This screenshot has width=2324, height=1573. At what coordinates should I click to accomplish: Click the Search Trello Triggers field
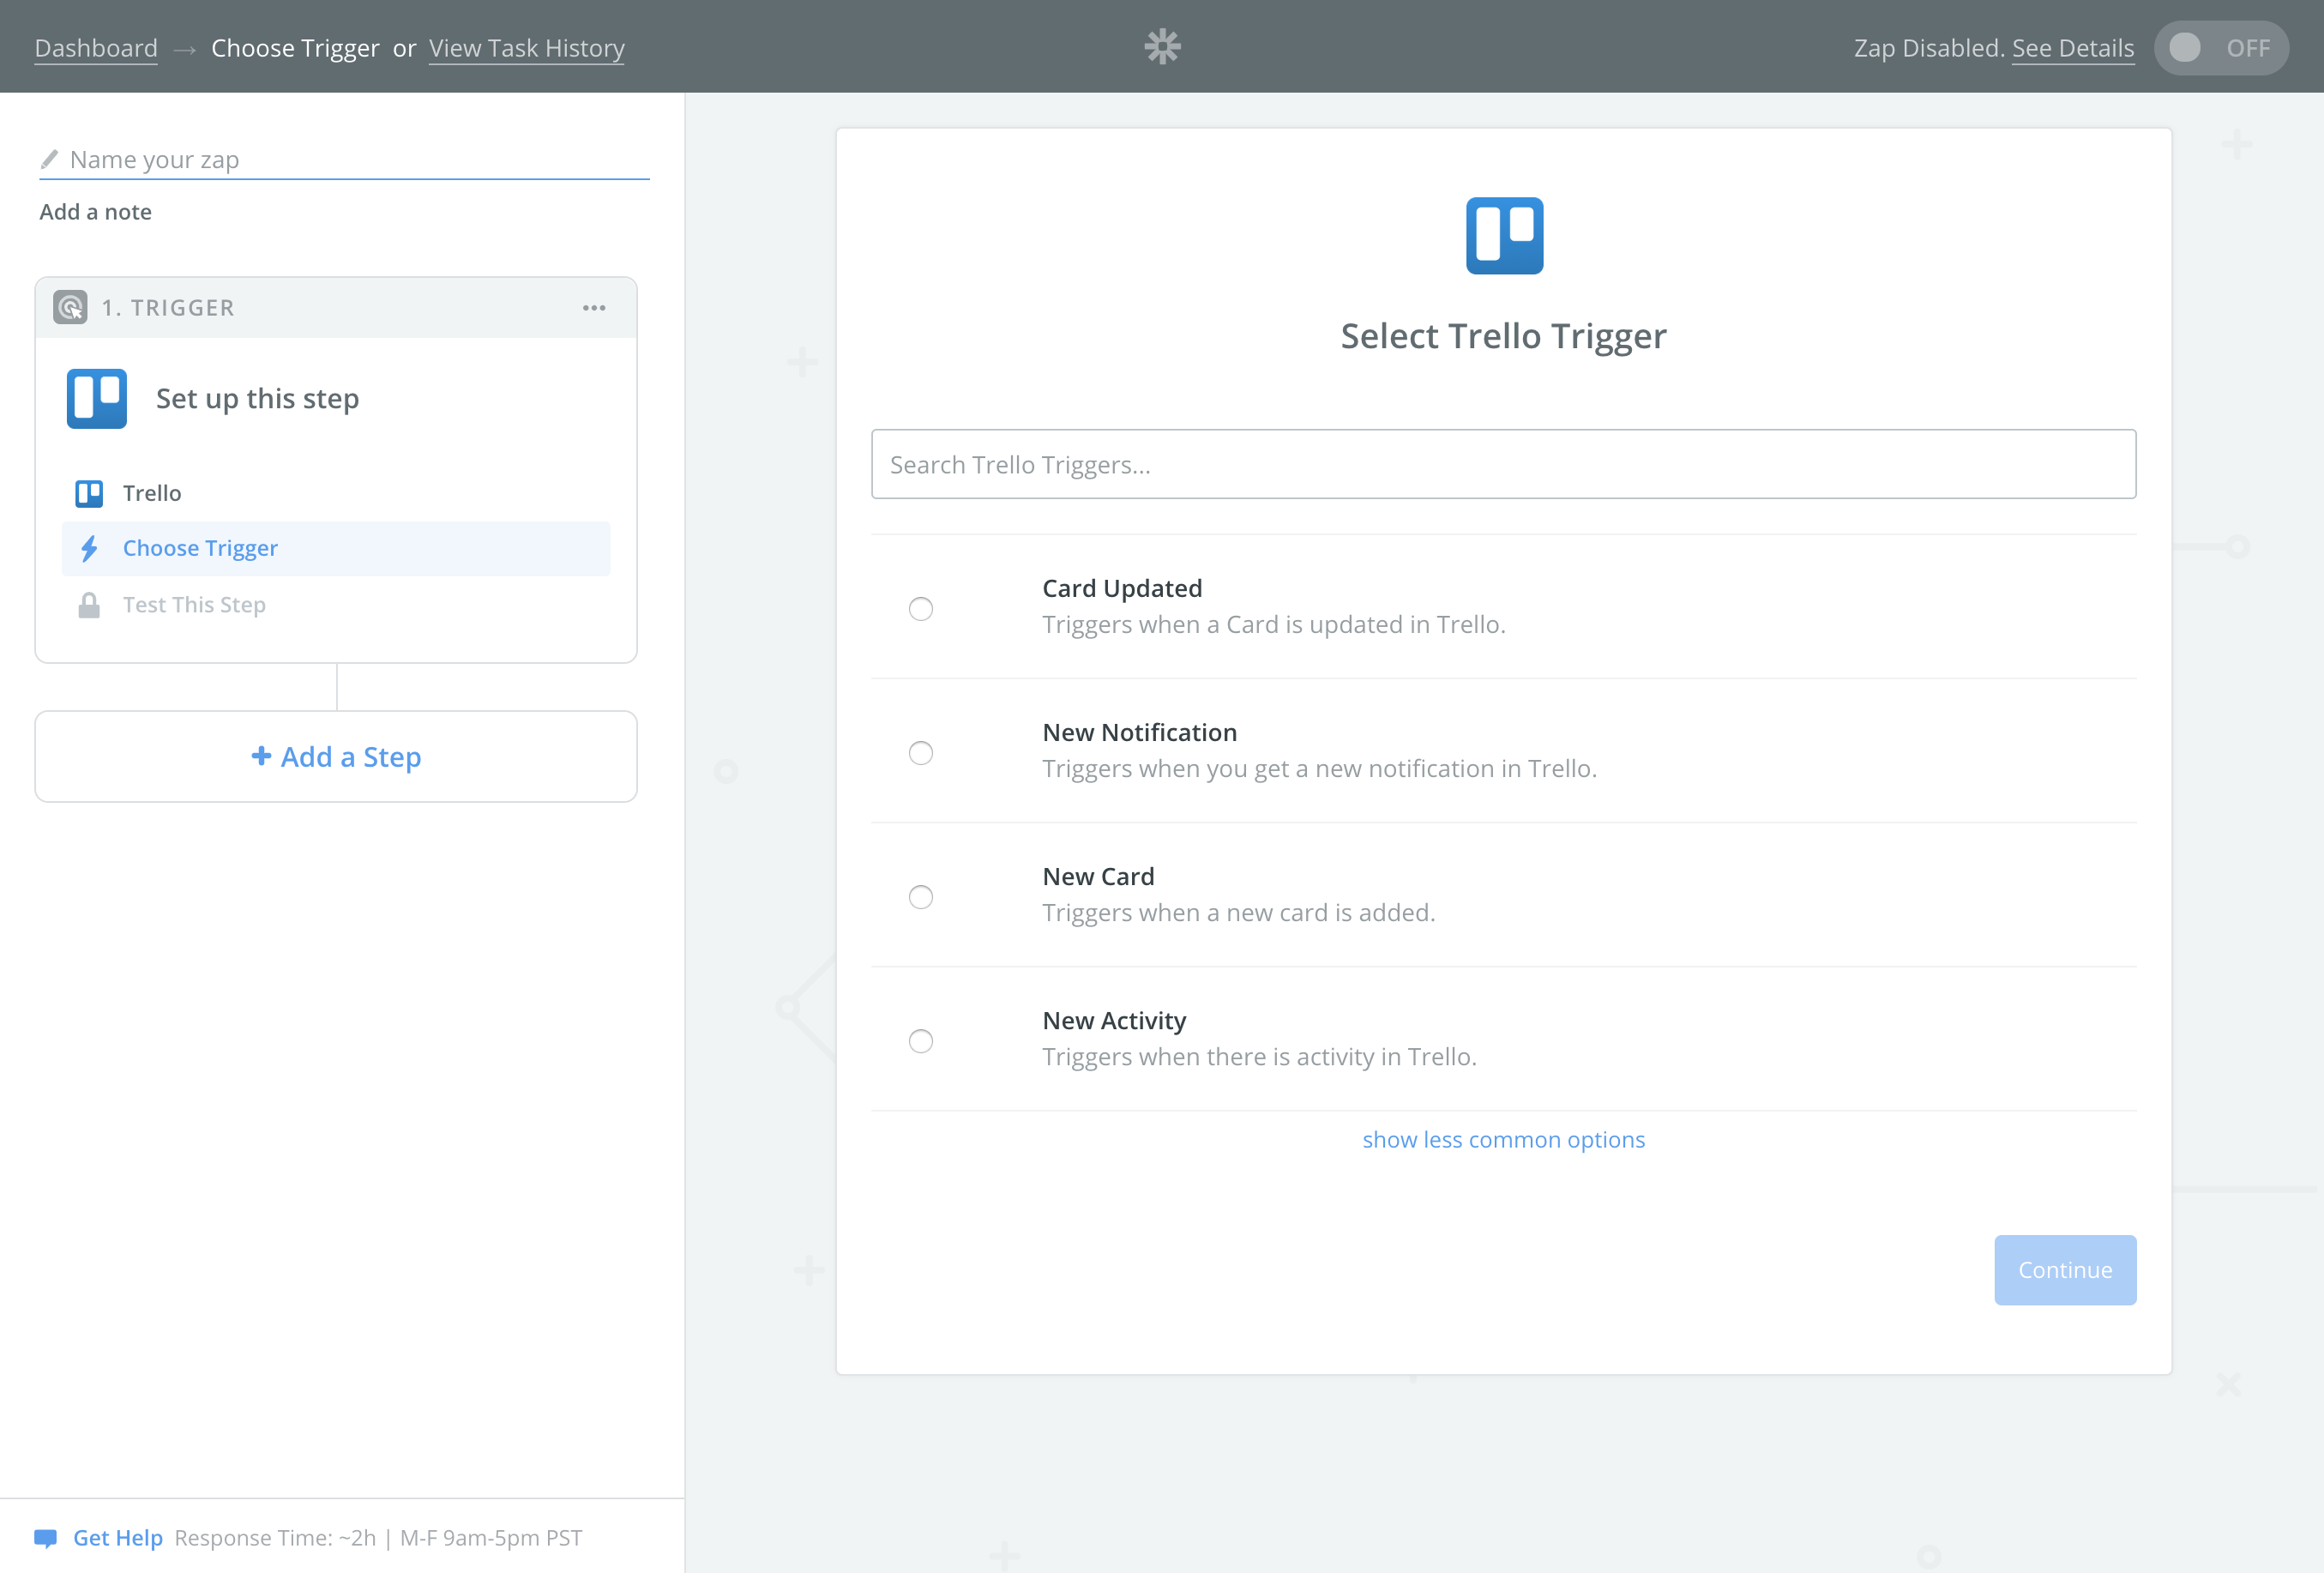click(x=1503, y=465)
